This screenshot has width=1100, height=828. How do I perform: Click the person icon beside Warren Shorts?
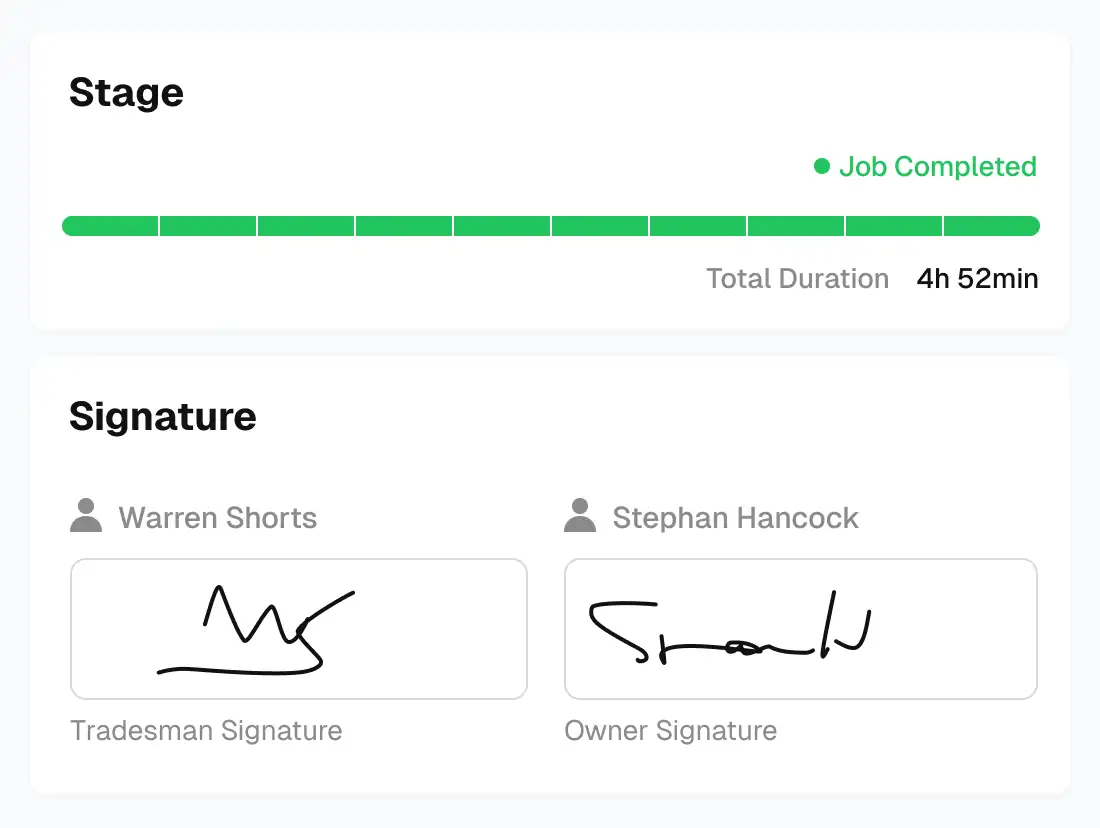tap(86, 516)
